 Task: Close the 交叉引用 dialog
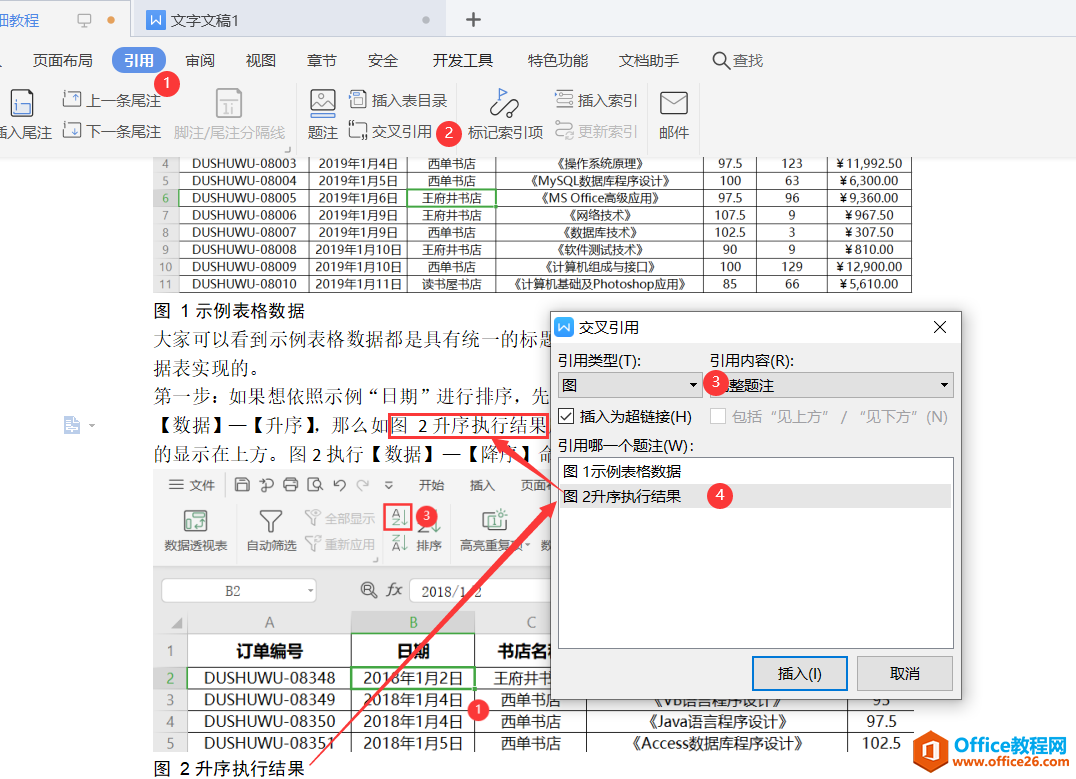click(940, 327)
